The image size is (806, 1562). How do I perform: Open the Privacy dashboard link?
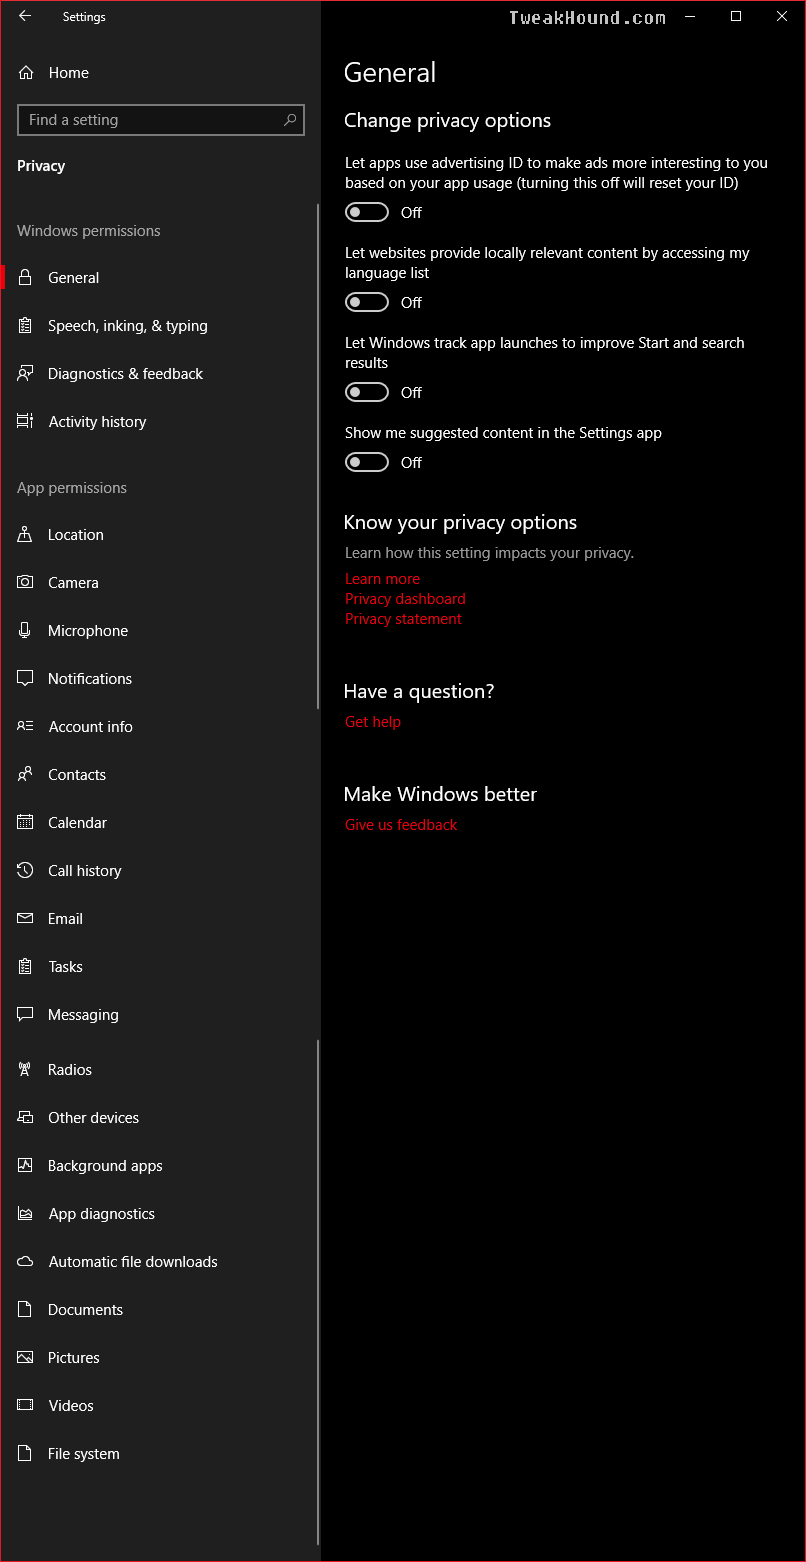(405, 598)
